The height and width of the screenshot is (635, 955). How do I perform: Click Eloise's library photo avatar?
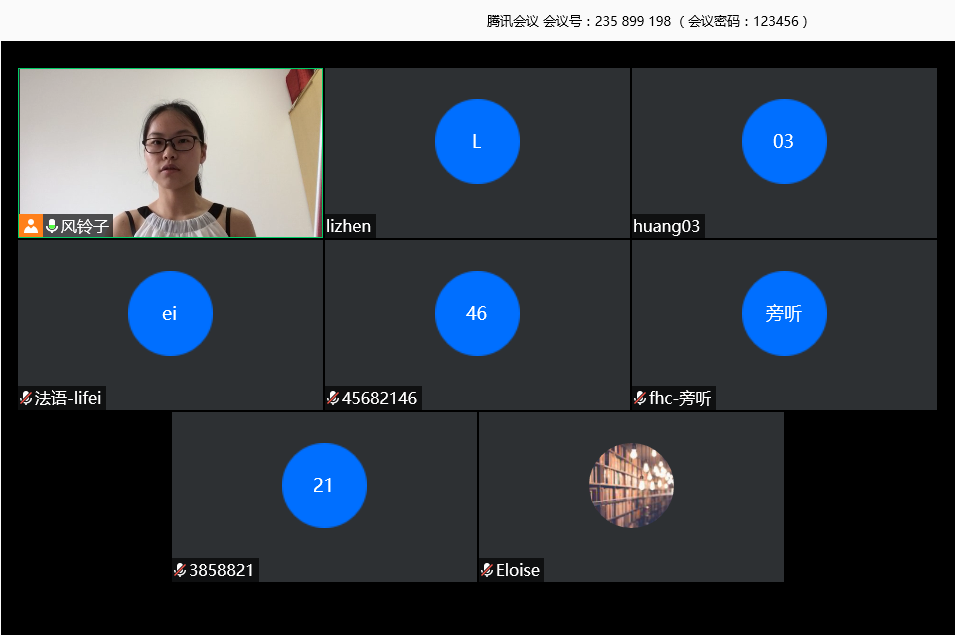(631, 485)
